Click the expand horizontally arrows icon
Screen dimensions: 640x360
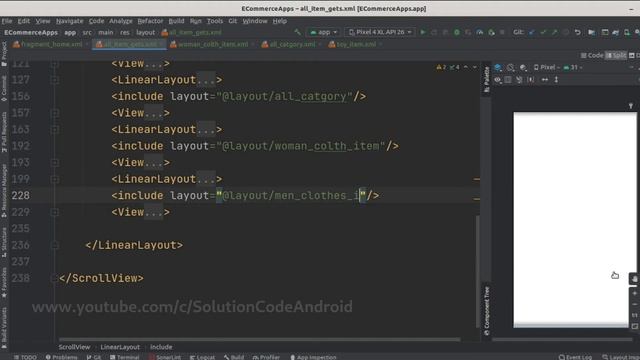click(x=544, y=80)
